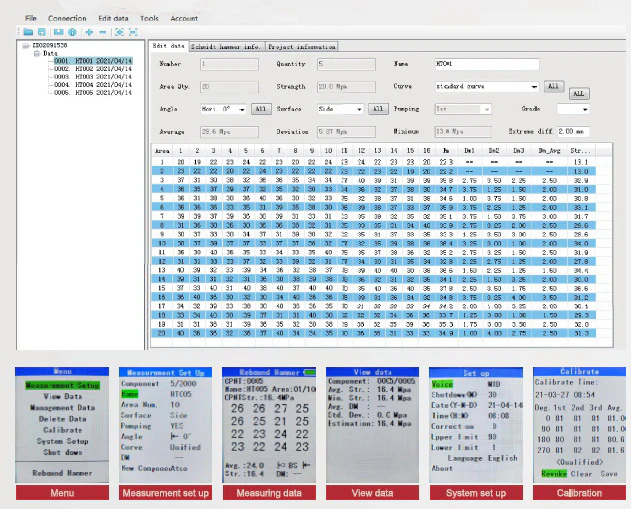This screenshot has width=631, height=509.
Task: Collapse the Data tree node
Action: click(x=36, y=53)
